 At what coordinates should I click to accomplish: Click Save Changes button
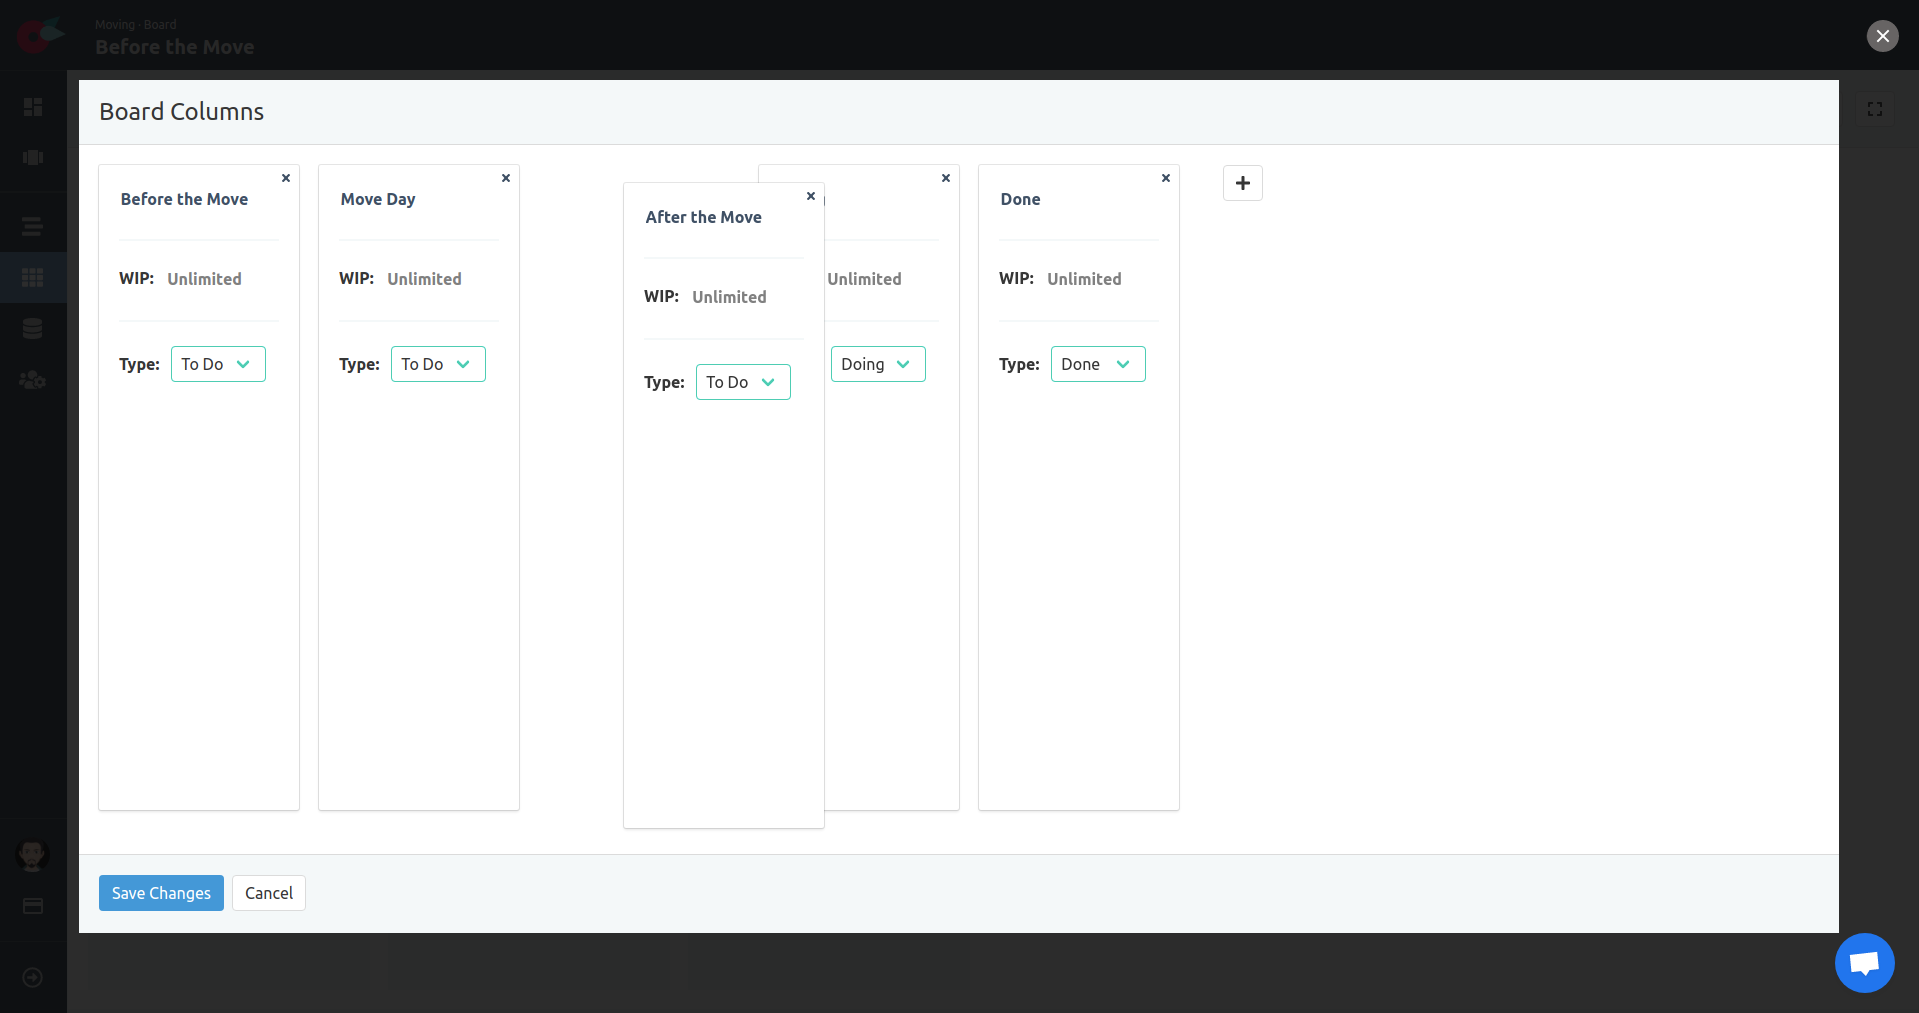point(161,893)
